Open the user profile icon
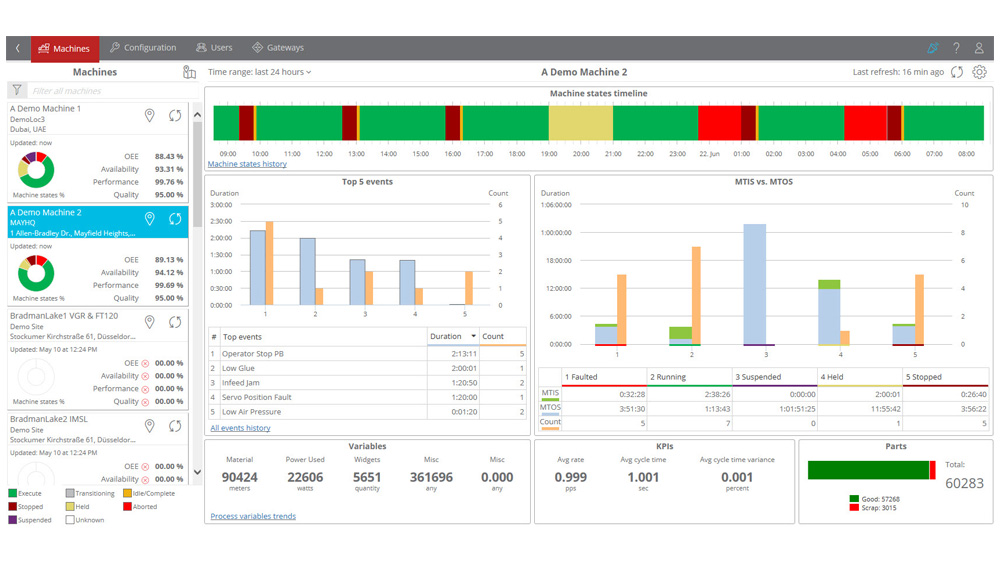Screen dimensions: 1000x562 979,48
